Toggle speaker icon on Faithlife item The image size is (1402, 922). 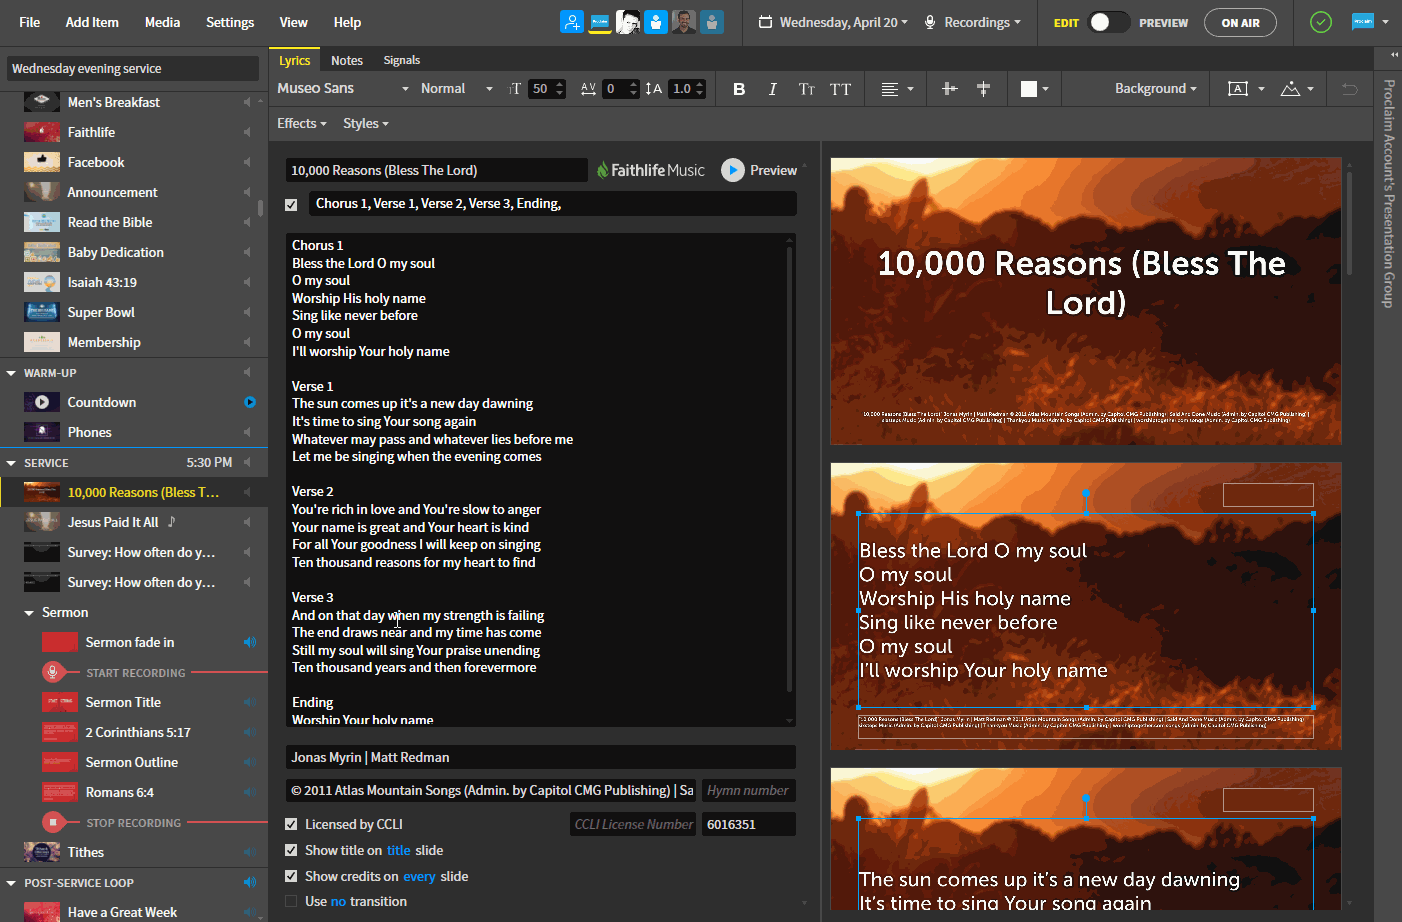pos(247,132)
